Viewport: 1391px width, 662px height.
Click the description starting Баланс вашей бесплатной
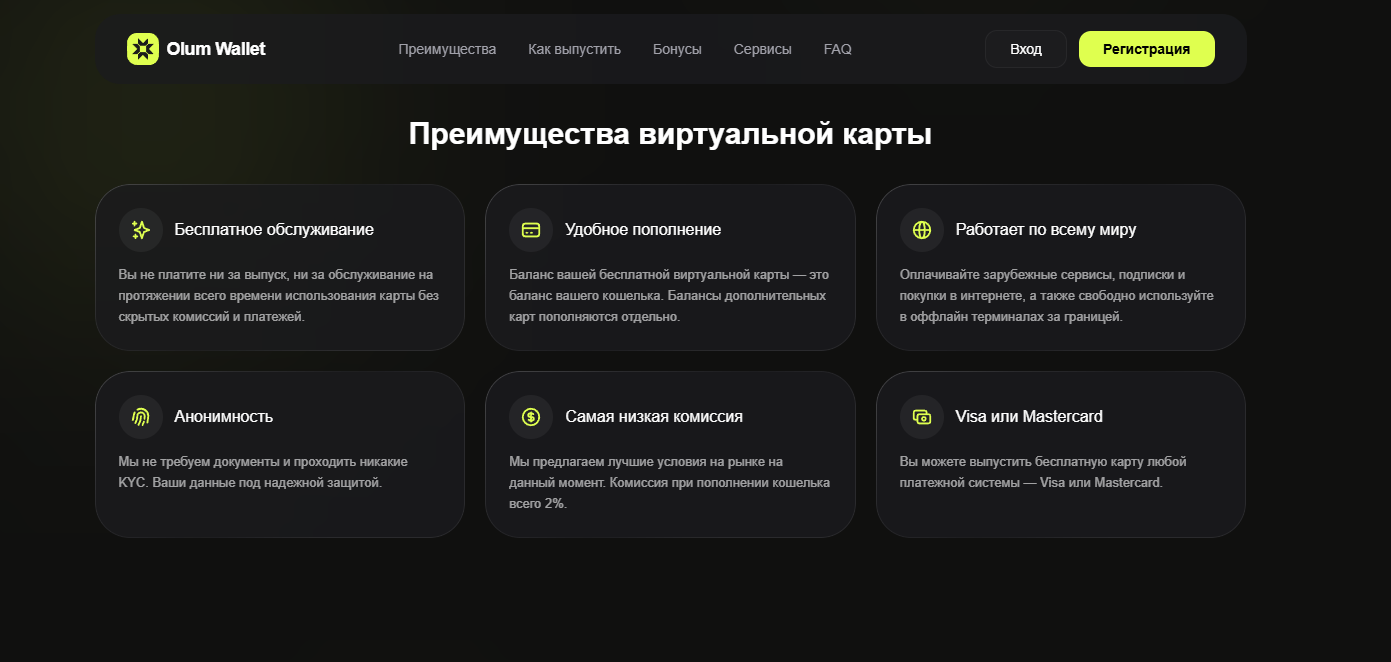669,295
